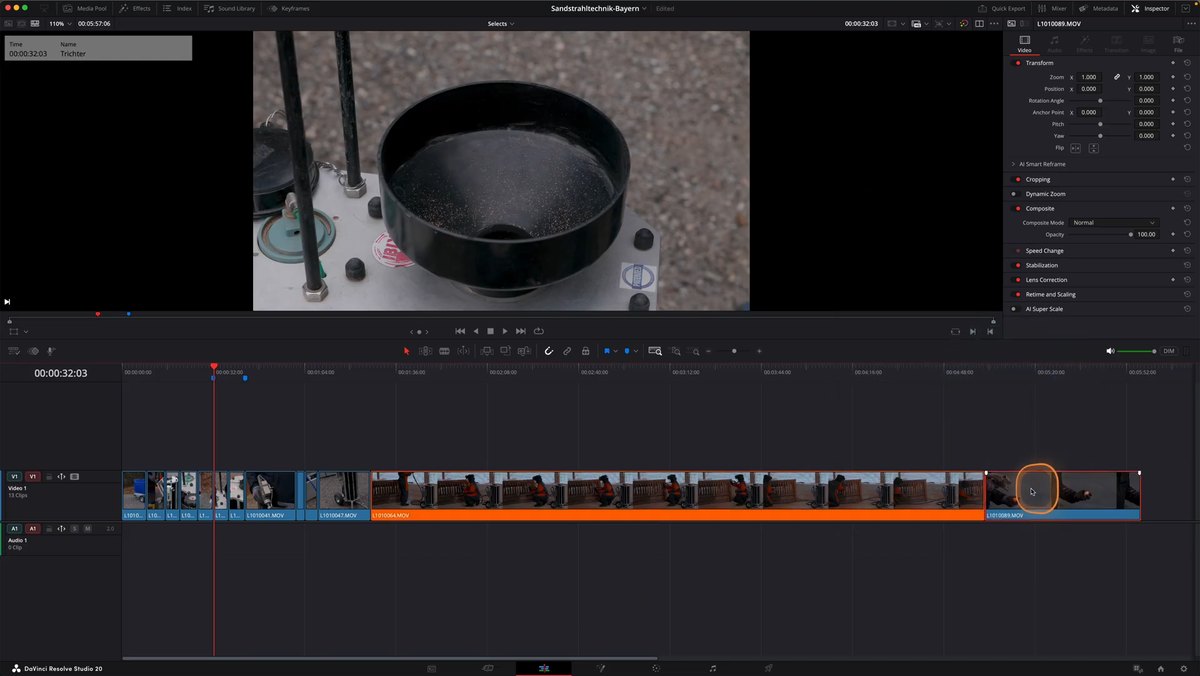Reset the Transform section parameters

[1187, 63]
